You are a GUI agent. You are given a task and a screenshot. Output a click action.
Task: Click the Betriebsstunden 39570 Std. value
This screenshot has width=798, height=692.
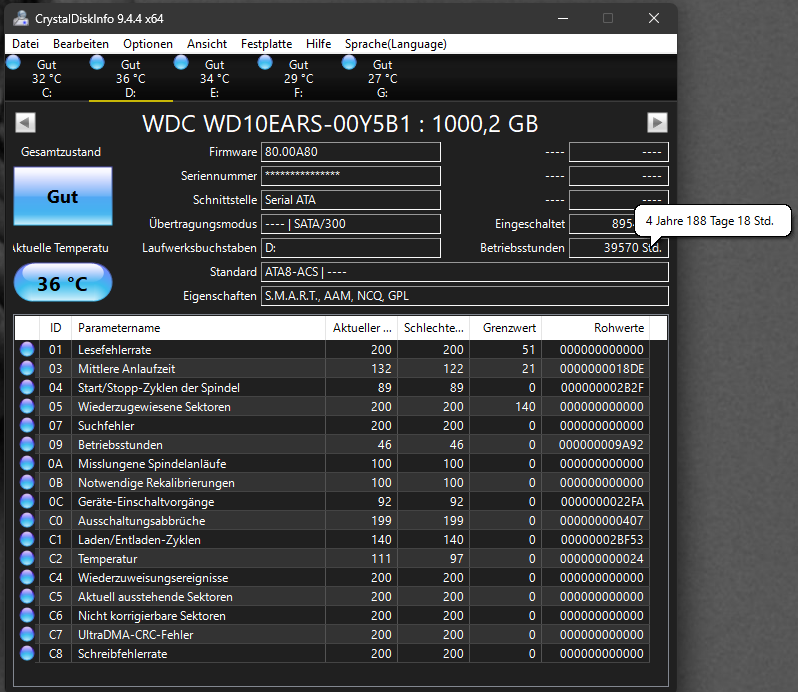618,248
